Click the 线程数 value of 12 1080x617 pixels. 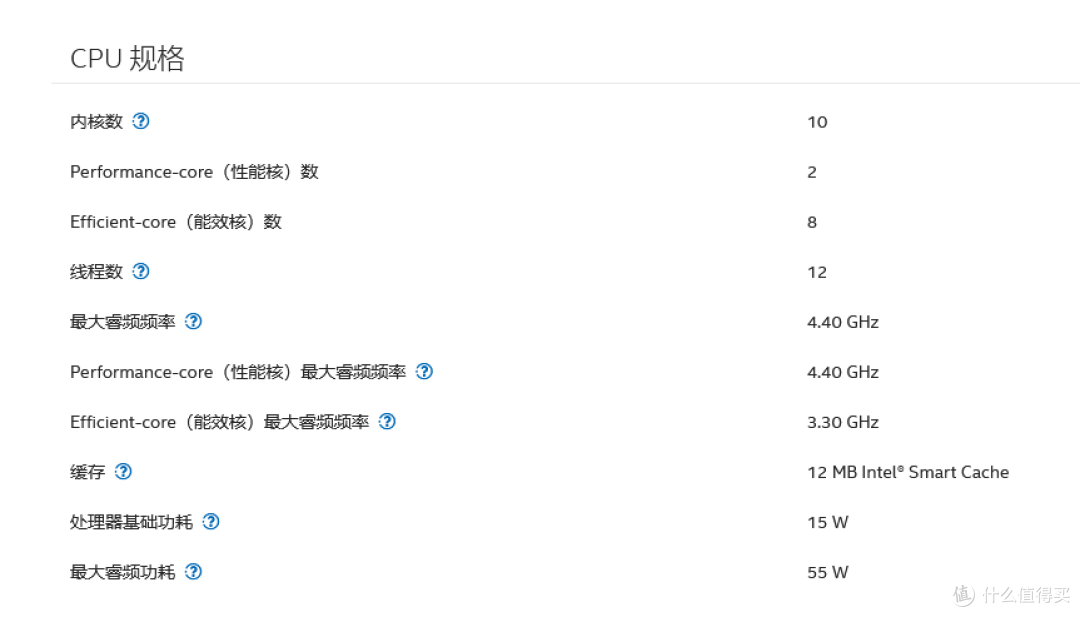817,272
